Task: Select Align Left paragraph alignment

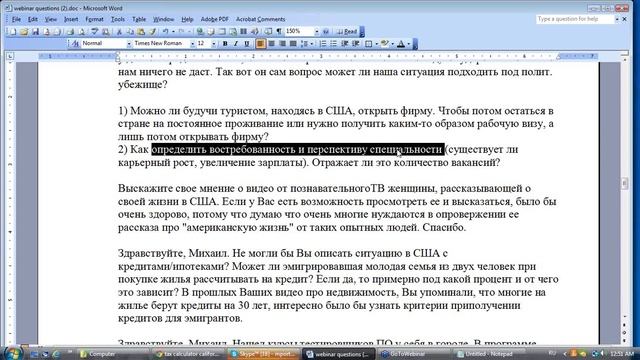Action: [x=260, y=43]
